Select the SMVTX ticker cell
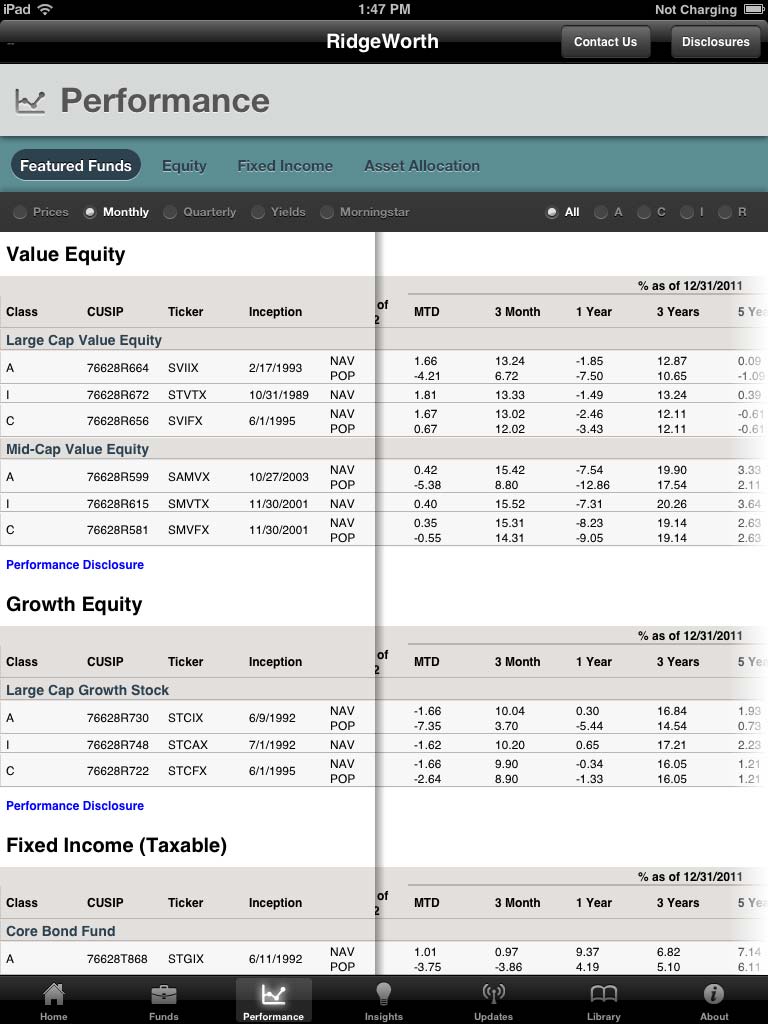 click(189, 504)
